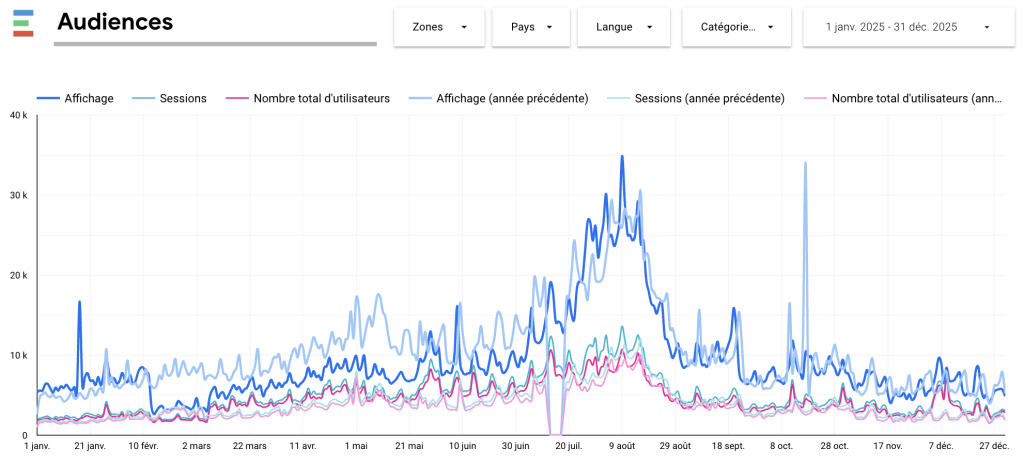Click the light-blue spike in mid-October
Screen dimensions: 1024x464
click(805, 164)
